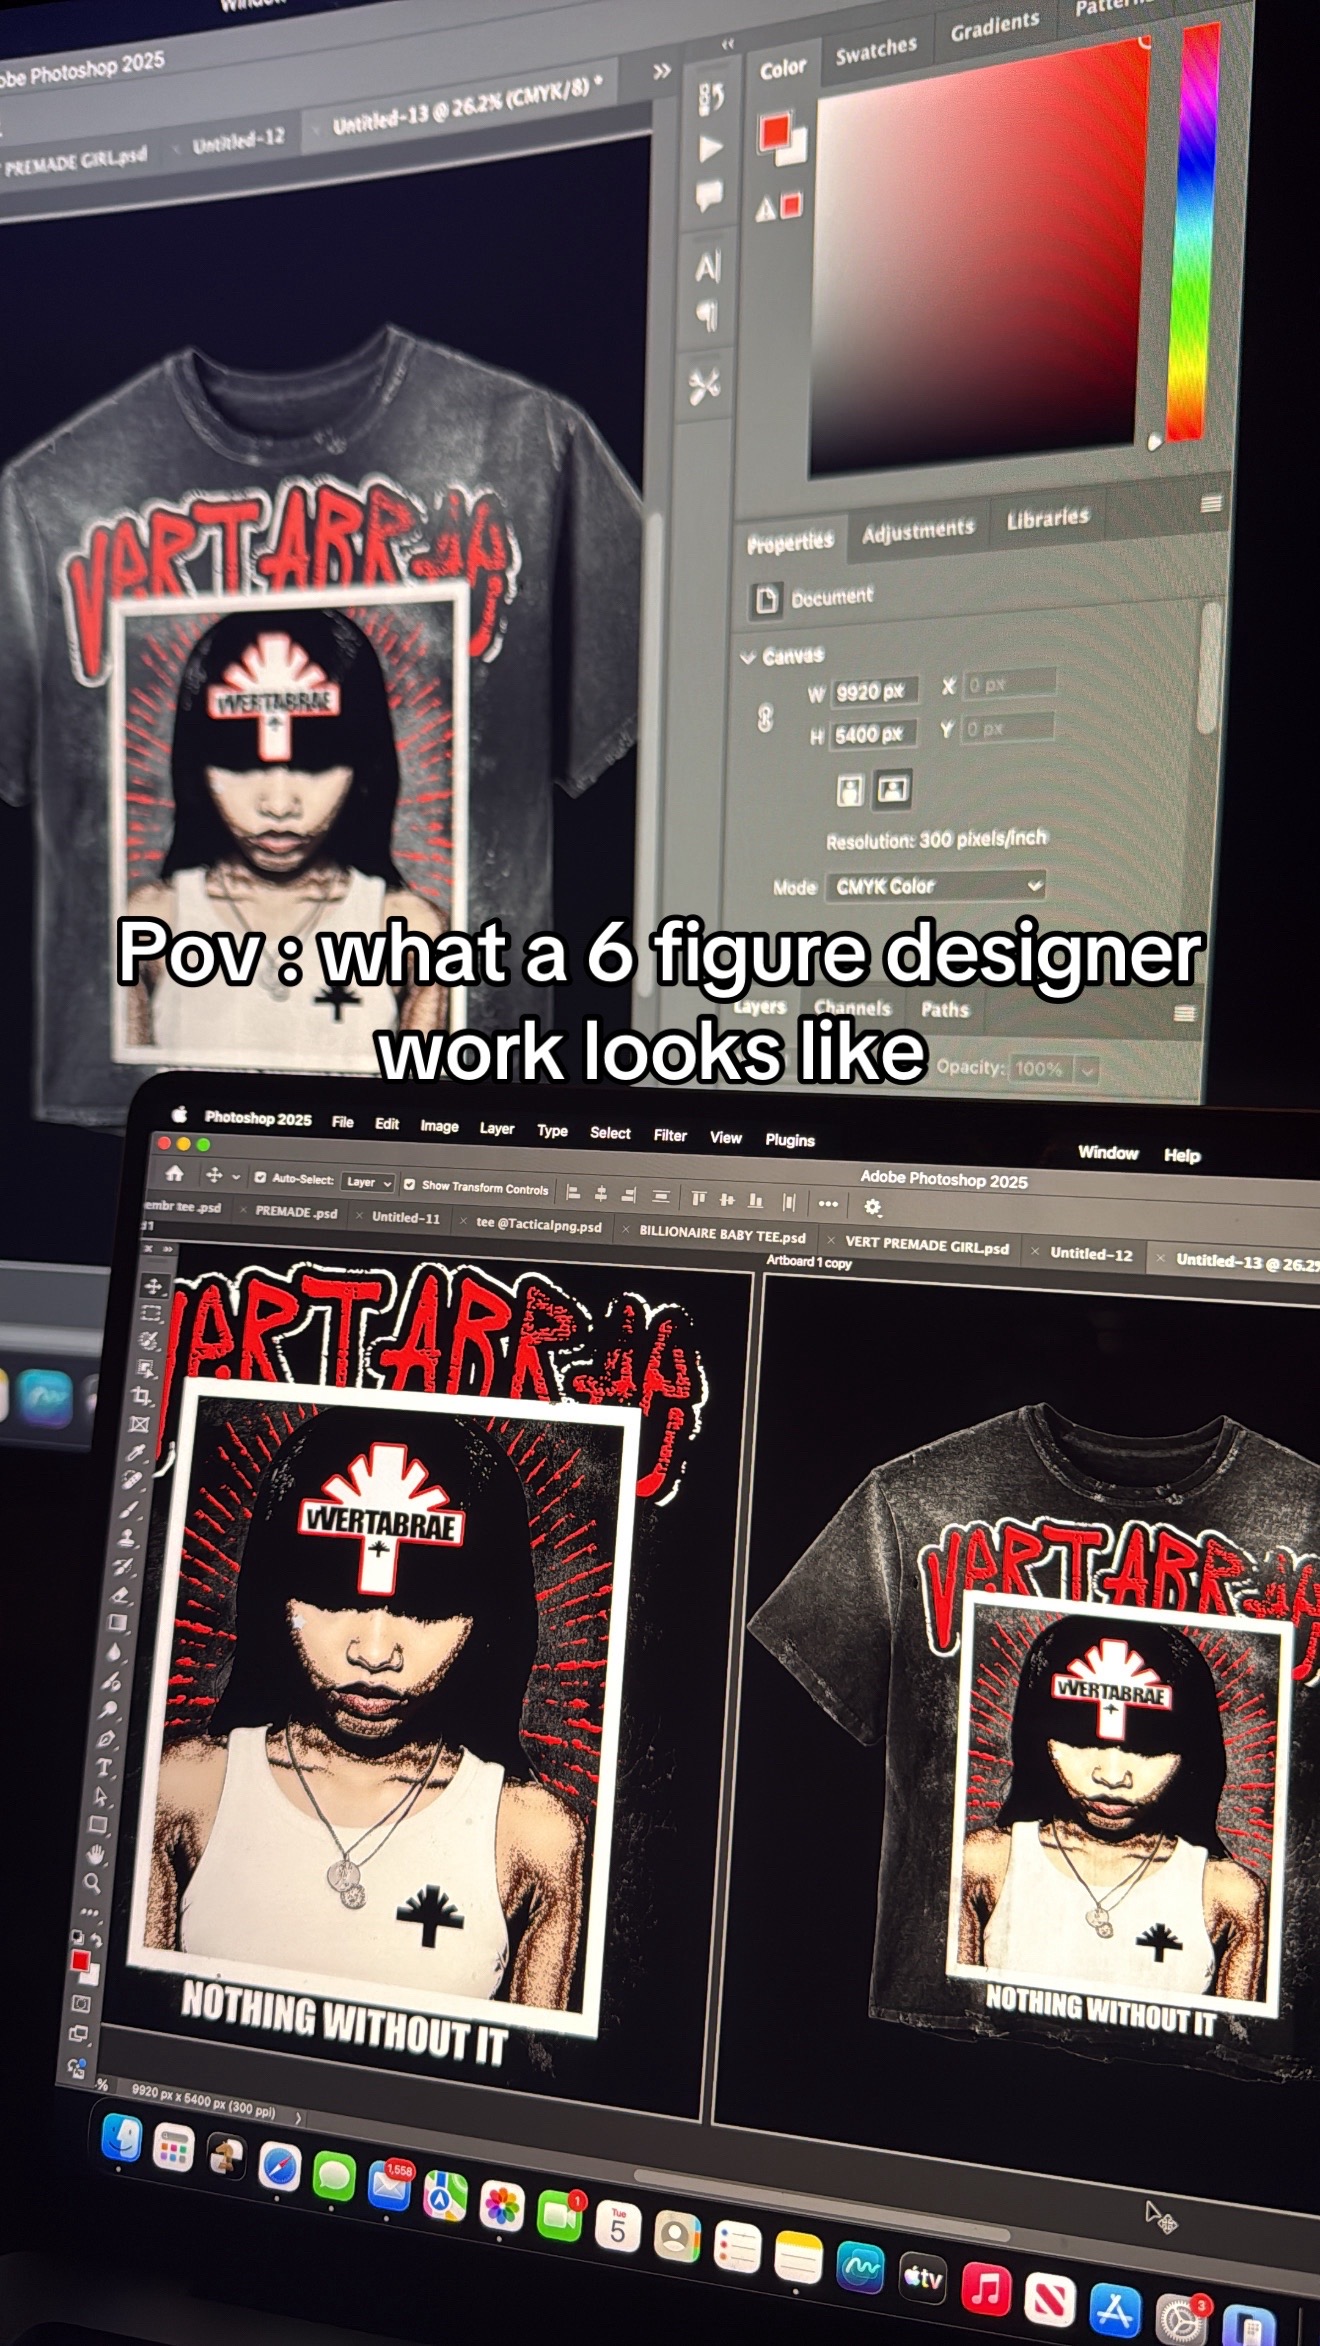Collapse the Canvas section in Properties
This screenshot has width=1320, height=2346.
pyautogui.click(x=748, y=658)
